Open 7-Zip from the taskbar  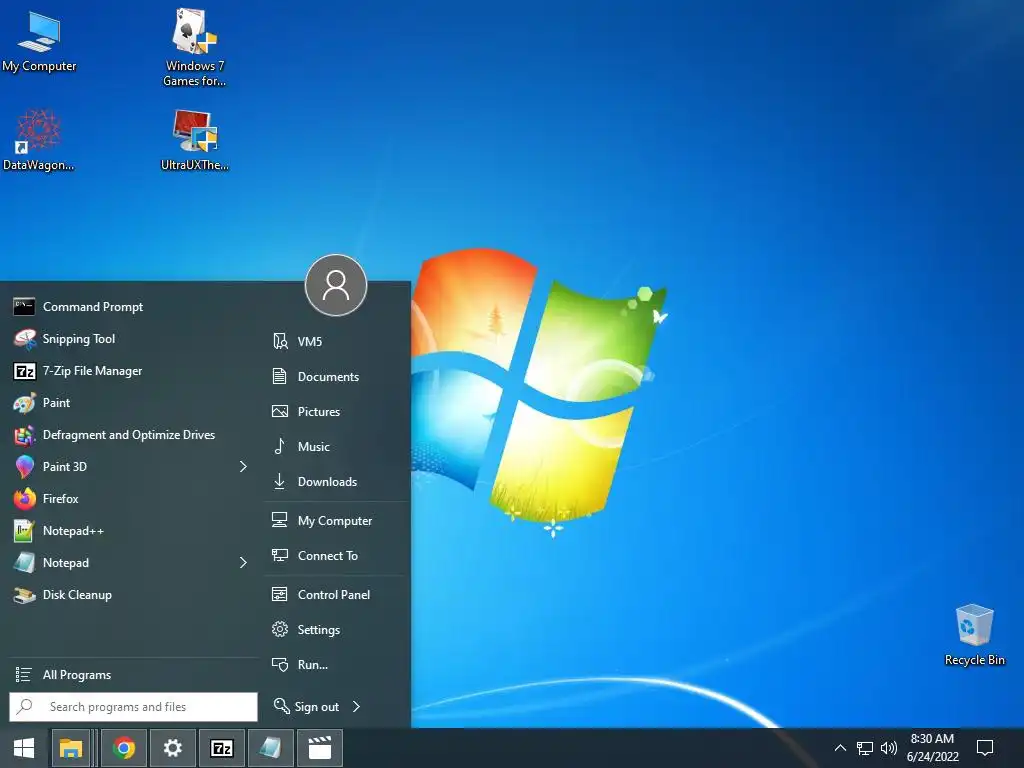click(221, 748)
